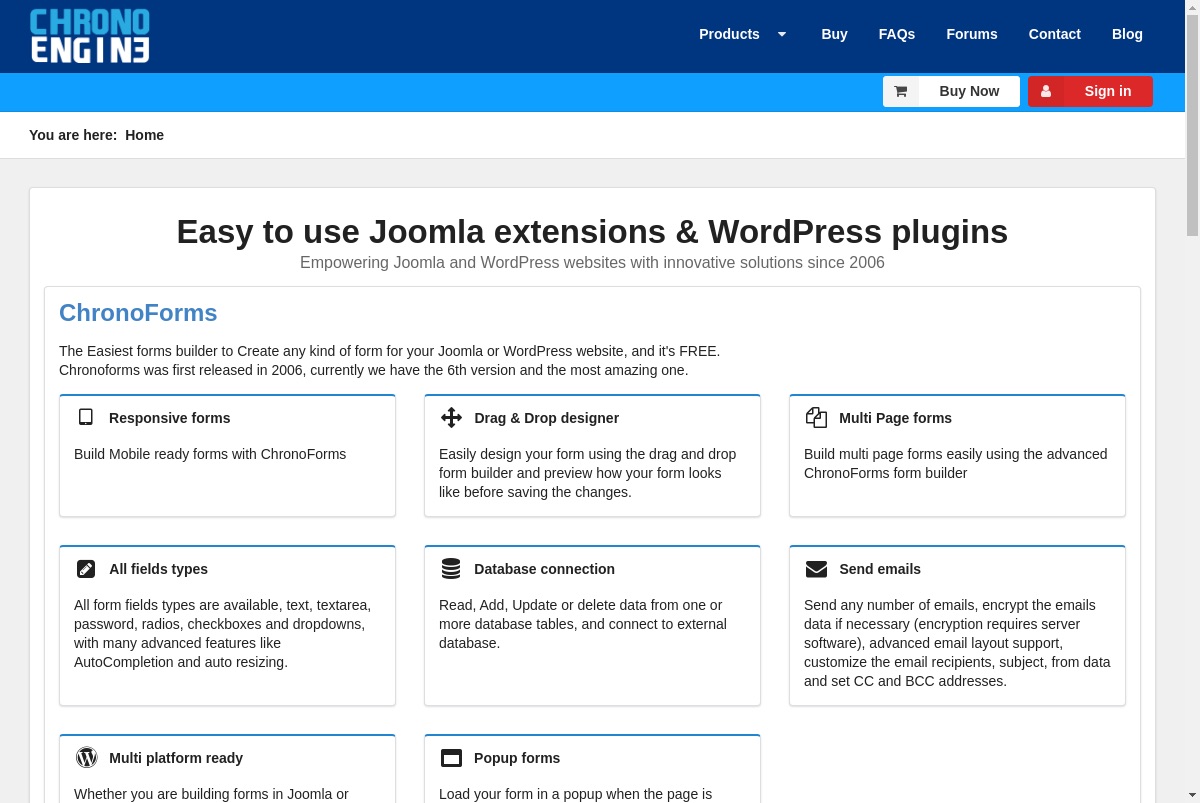Click the page vertical scrollbar thumb
Image resolution: width=1200 pixels, height=803 pixels.
(1192, 125)
